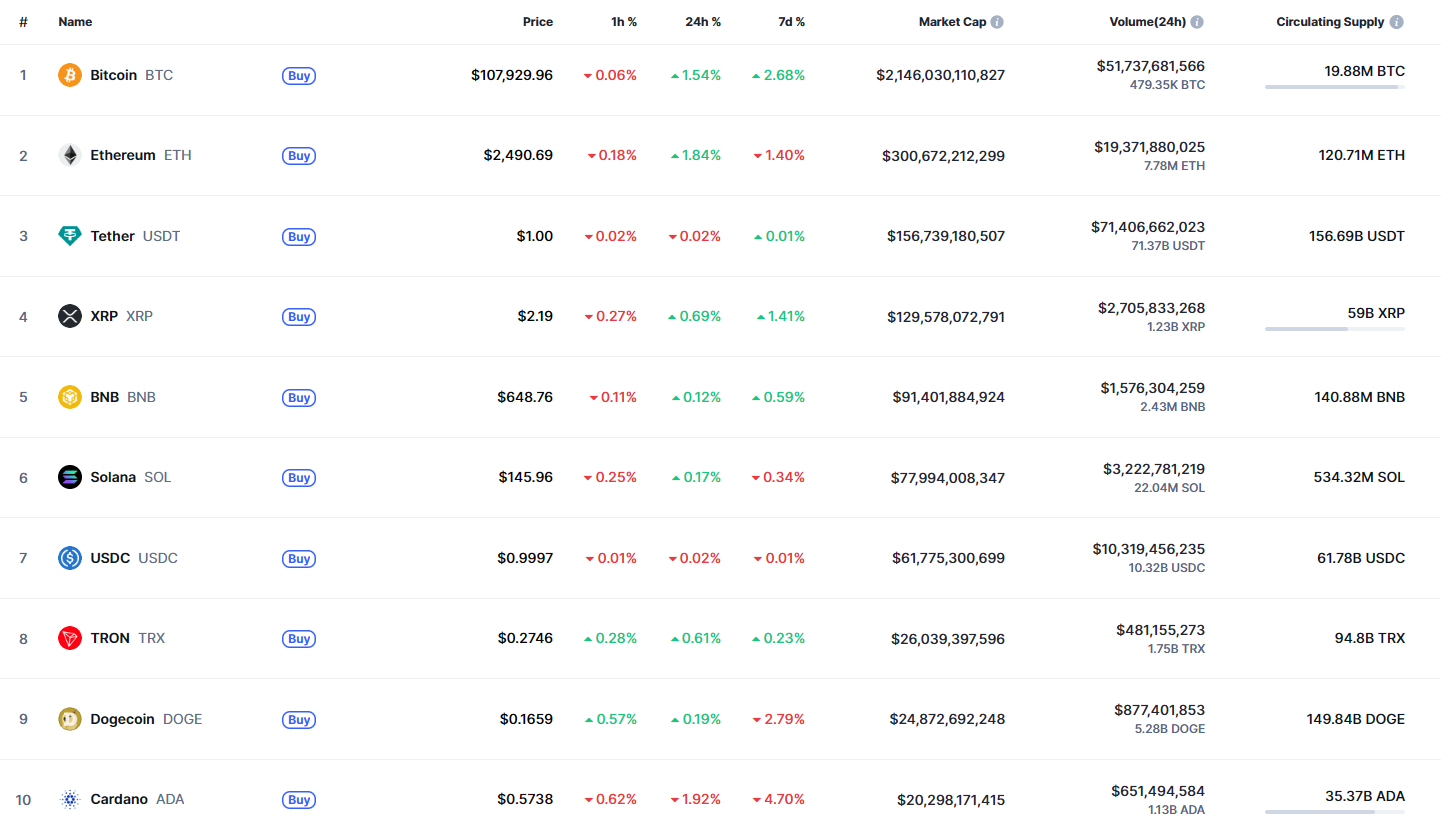Click Bitcoin's circulating supply progress bar
The width and height of the screenshot is (1441, 838).
(x=1335, y=87)
